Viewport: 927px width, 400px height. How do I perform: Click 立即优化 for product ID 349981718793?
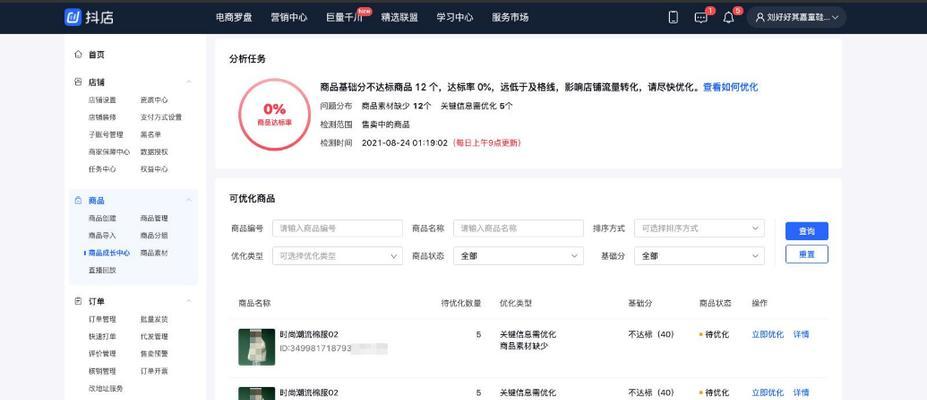click(767, 334)
